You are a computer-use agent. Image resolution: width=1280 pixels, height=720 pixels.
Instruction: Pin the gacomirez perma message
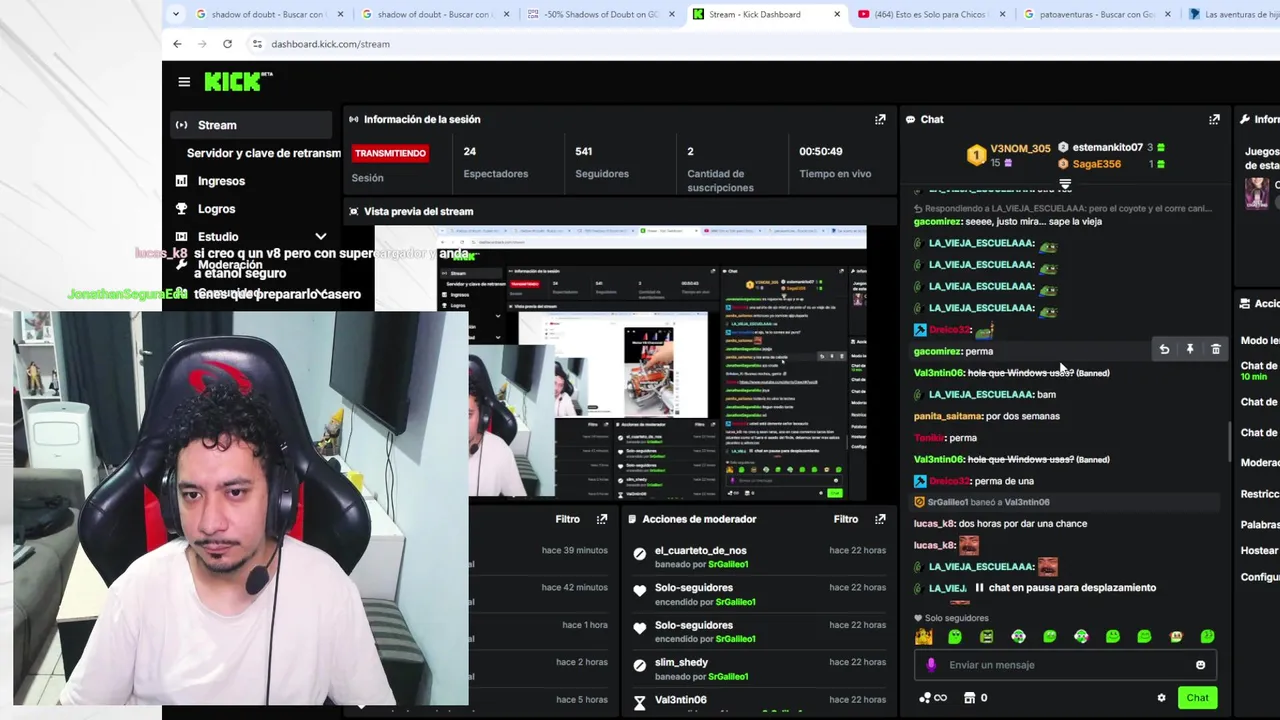[1190, 350]
